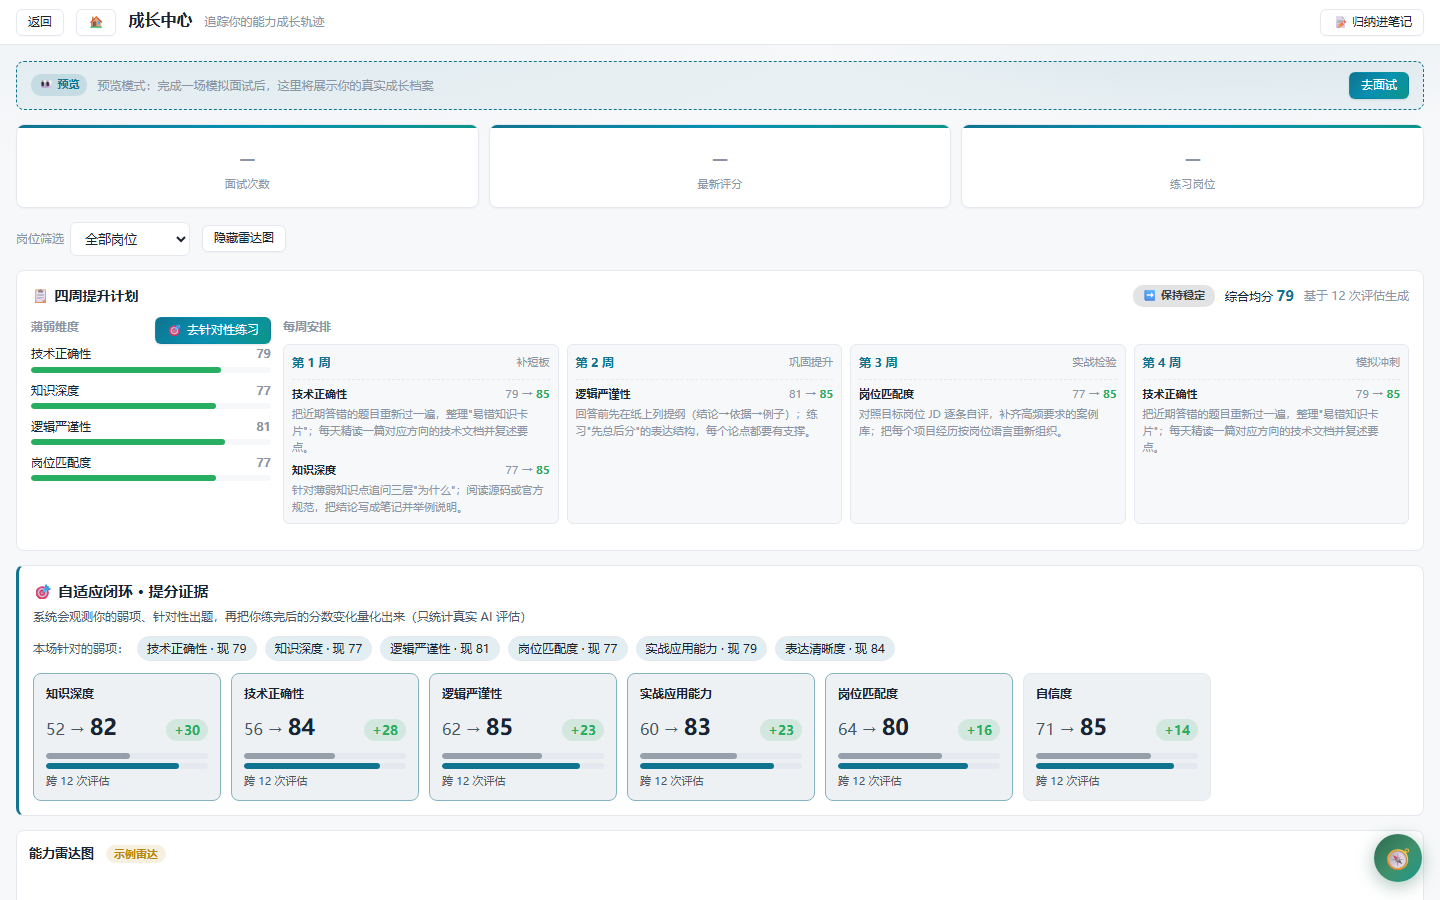
Task: Click the 自适应闭环 target icon
Action: tap(42, 592)
